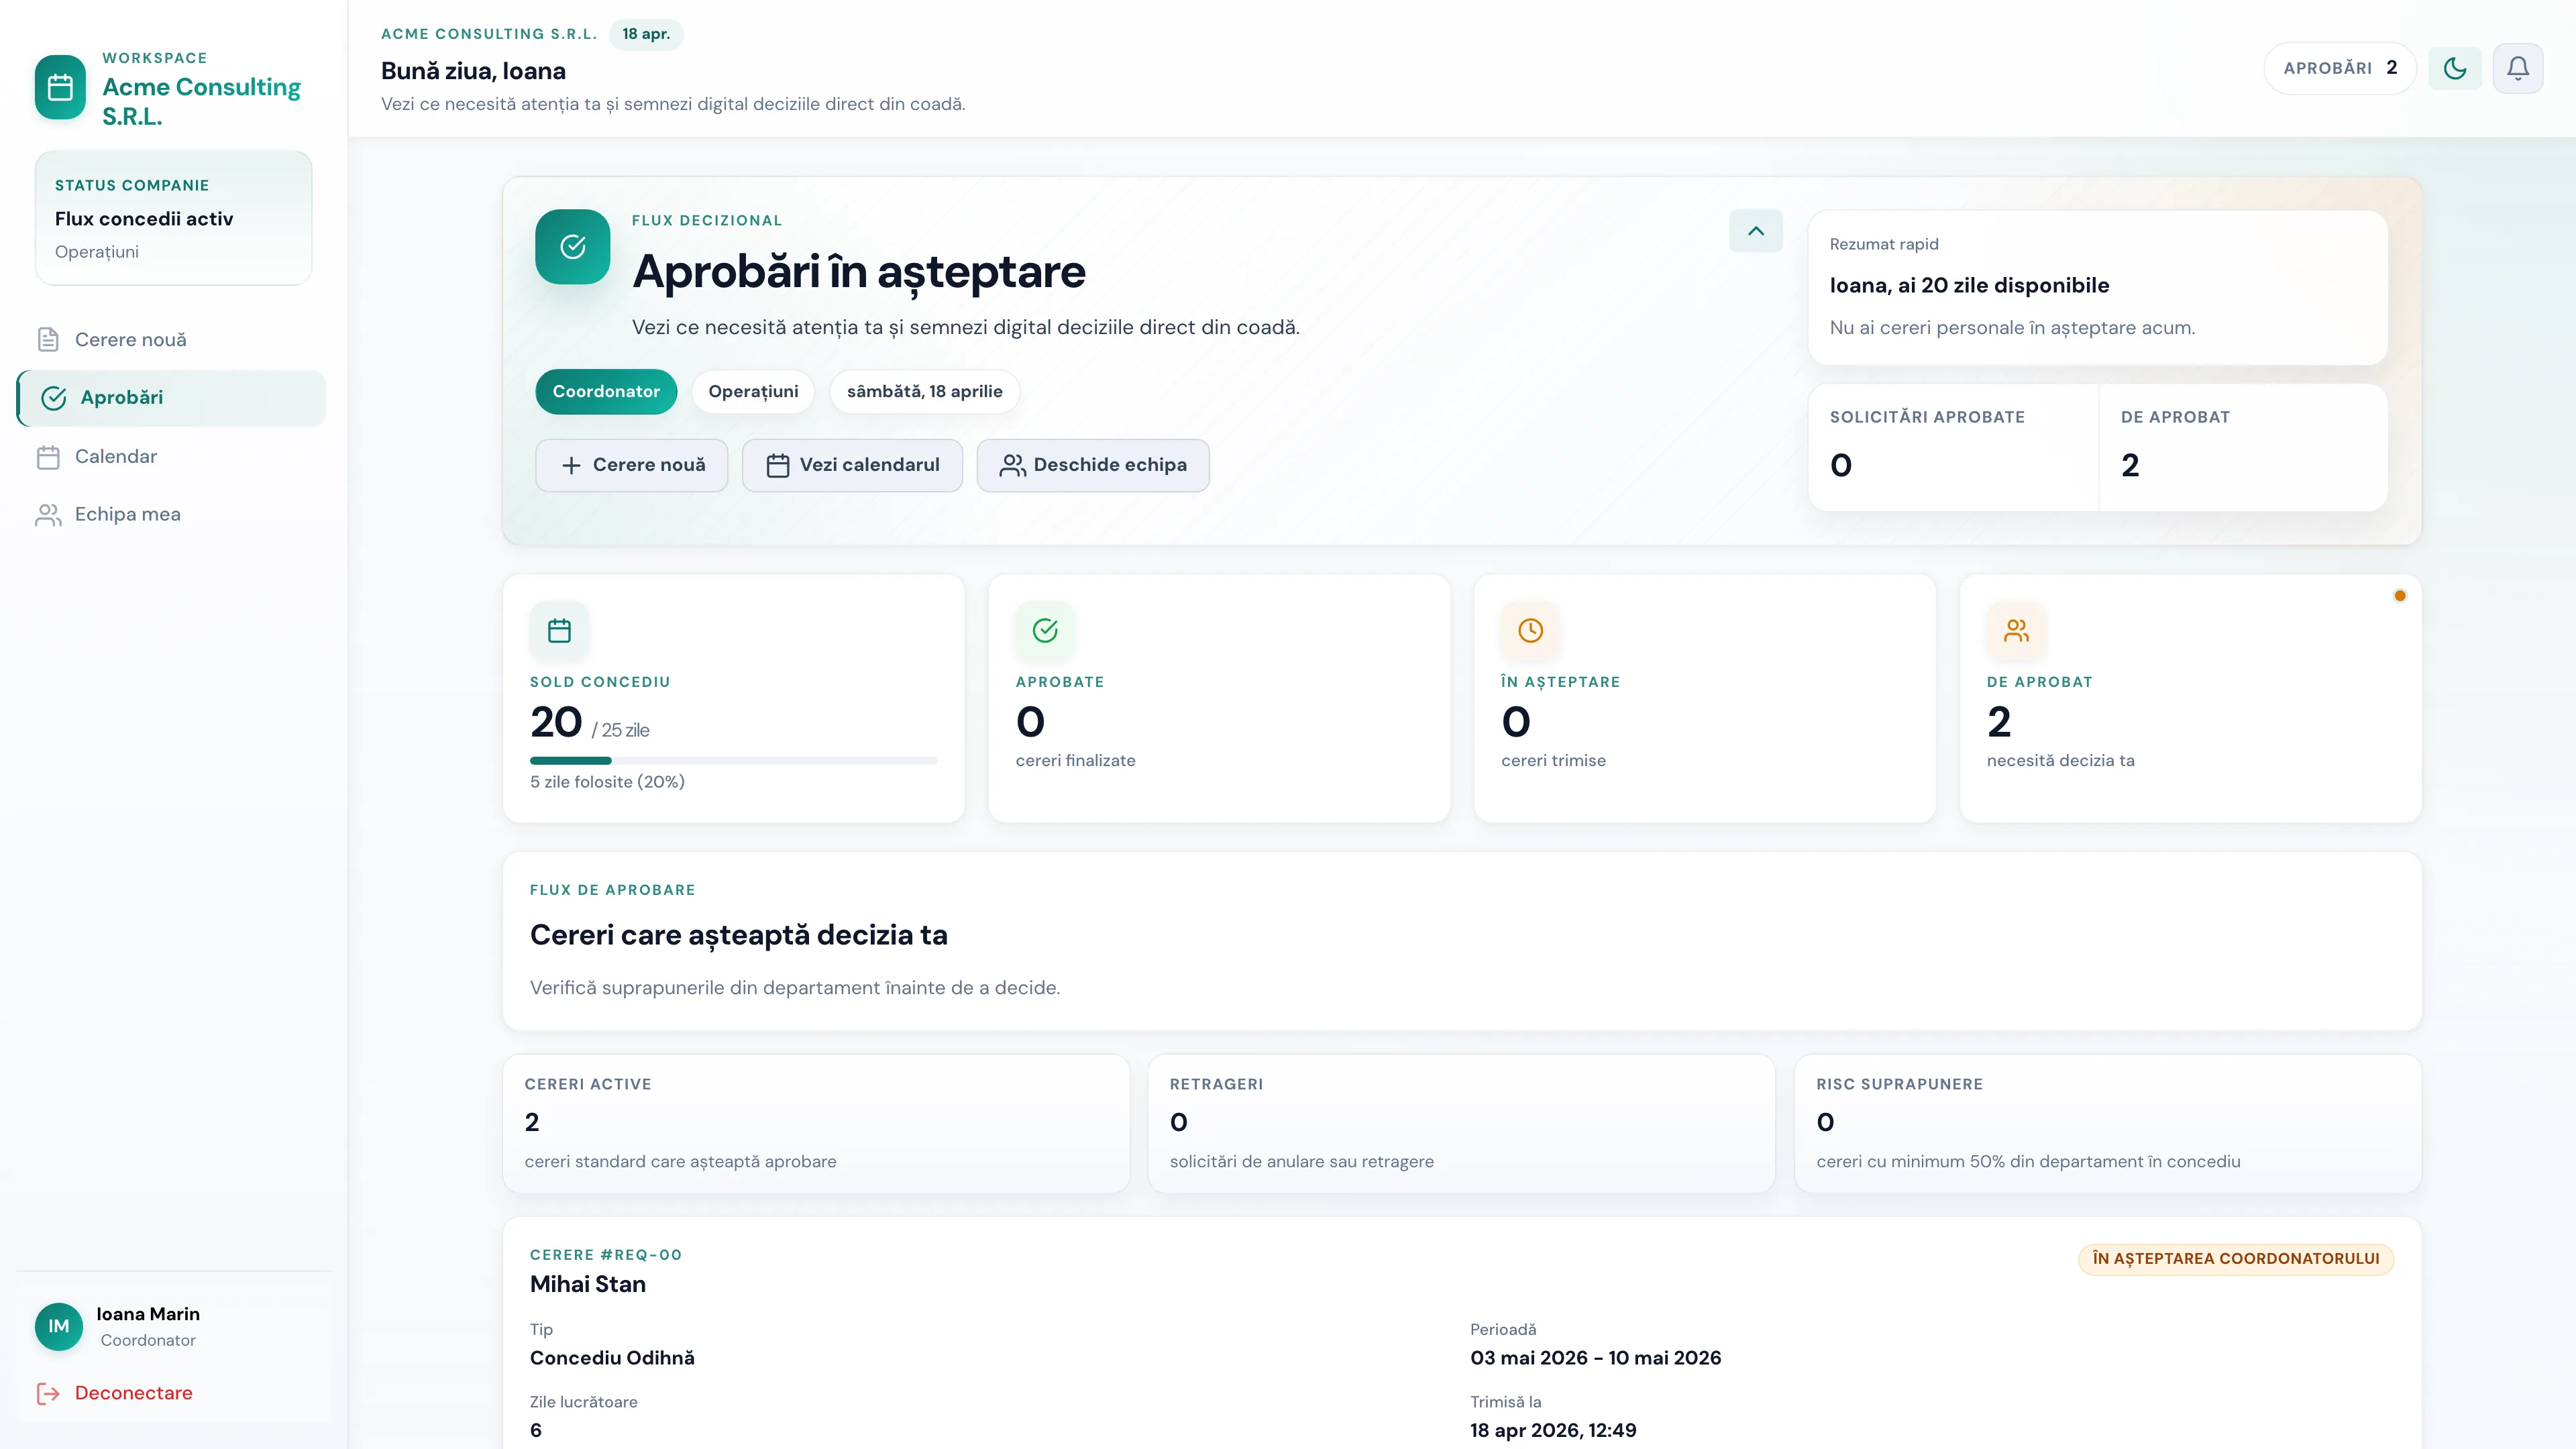Click the 18 apr. date badge in header
The width and height of the screenshot is (2576, 1449).
(x=646, y=34)
